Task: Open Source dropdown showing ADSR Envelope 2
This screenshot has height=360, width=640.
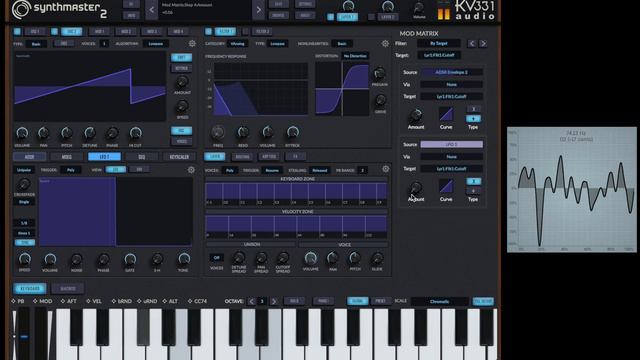Action: (x=451, y=72)
